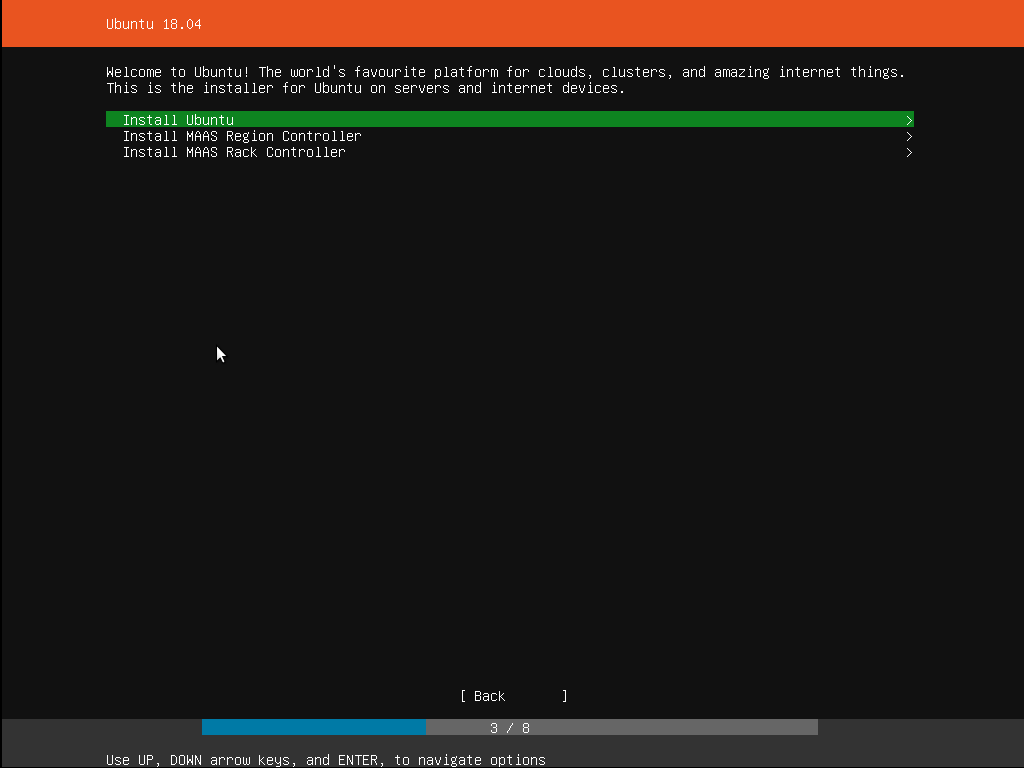Choose Install MAAS Region Controller
Screen dimensions: 1024x768
tap(242, 136)
